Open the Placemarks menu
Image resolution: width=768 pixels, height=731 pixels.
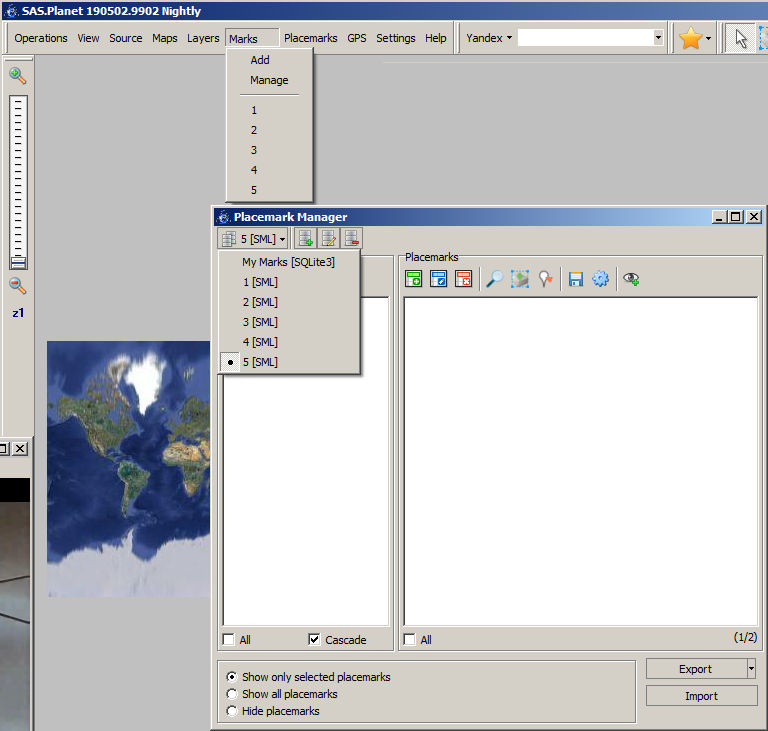(x=310, y=38)
